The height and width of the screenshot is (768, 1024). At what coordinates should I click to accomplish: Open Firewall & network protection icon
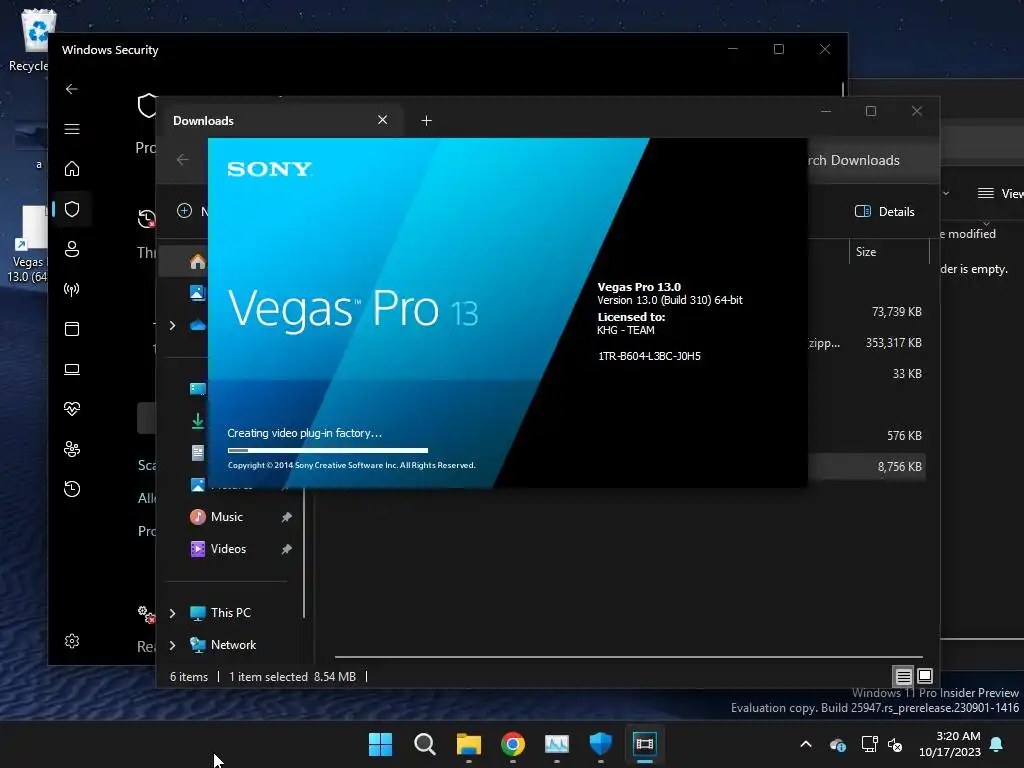pos(72,289)
